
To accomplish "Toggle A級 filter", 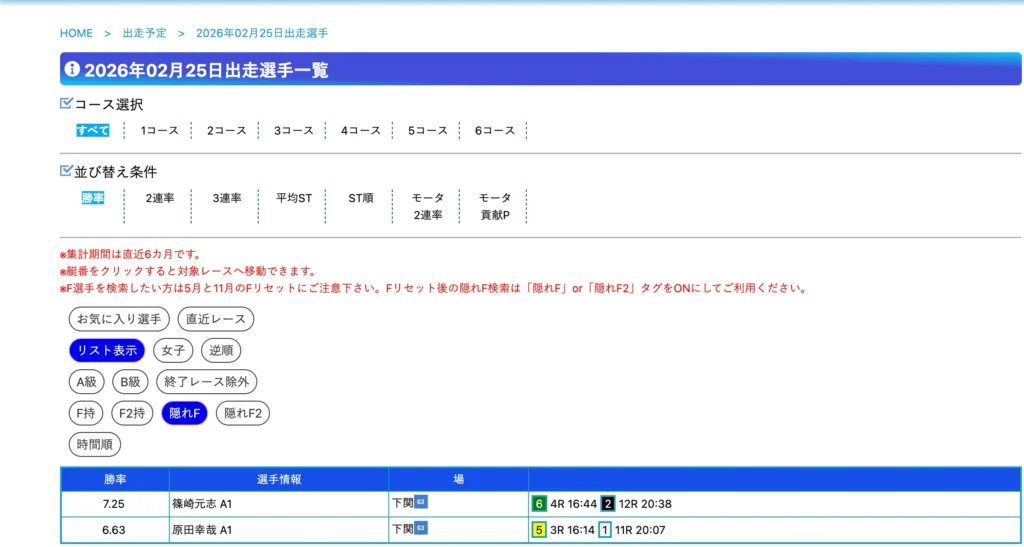I will pyautogui.click(x=86, y=382).
